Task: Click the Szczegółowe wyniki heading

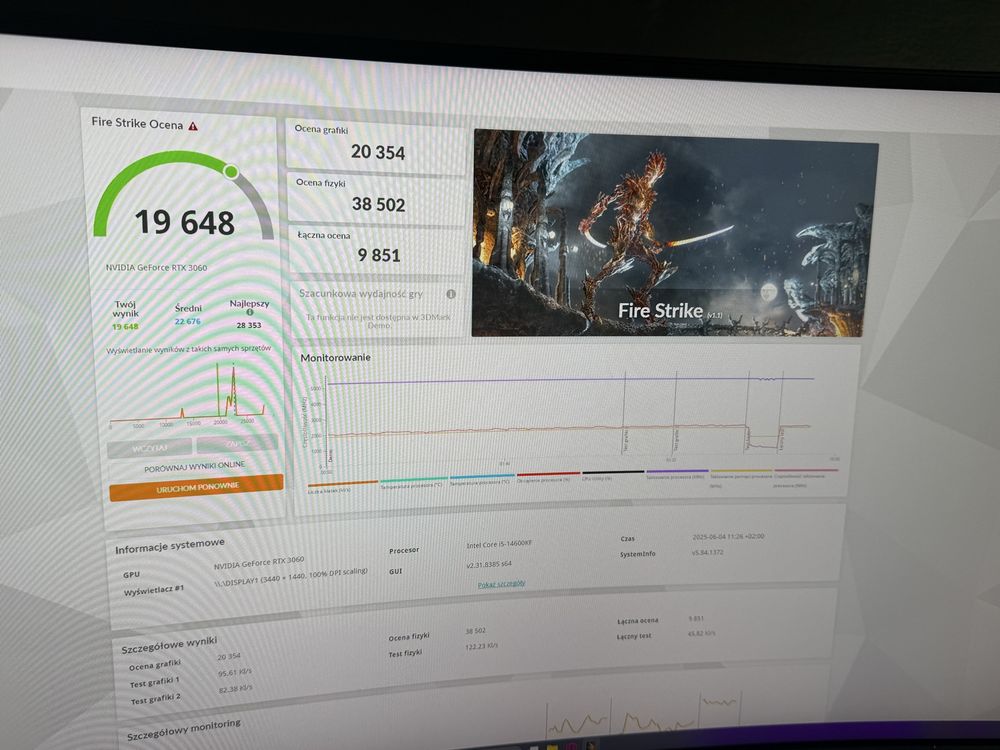Action: 169,645
